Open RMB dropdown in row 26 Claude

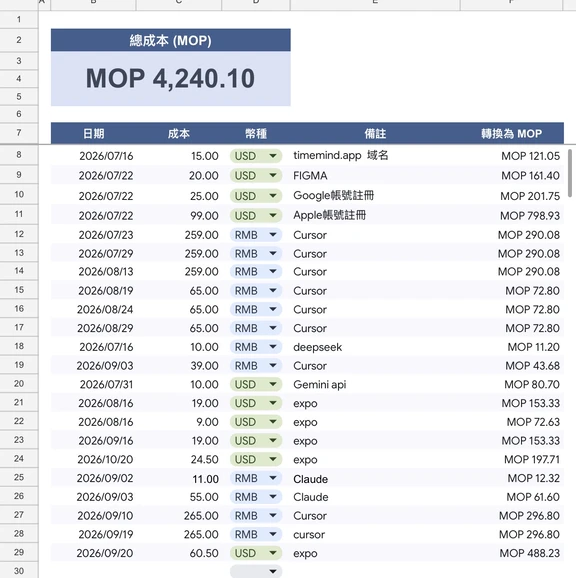click(x=256, y=497)
